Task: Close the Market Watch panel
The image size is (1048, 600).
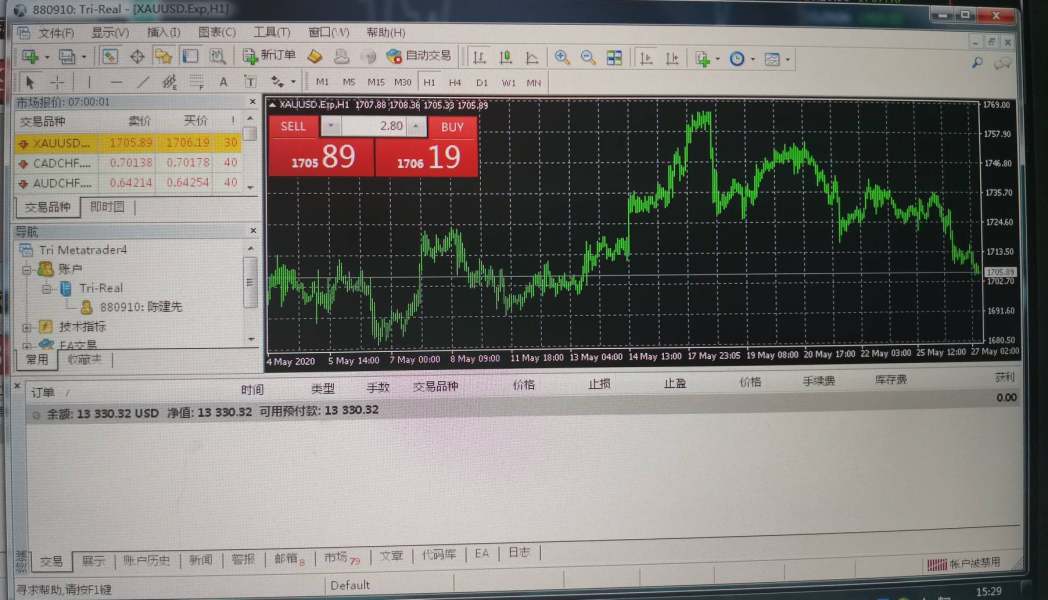Action: [253, 102]
